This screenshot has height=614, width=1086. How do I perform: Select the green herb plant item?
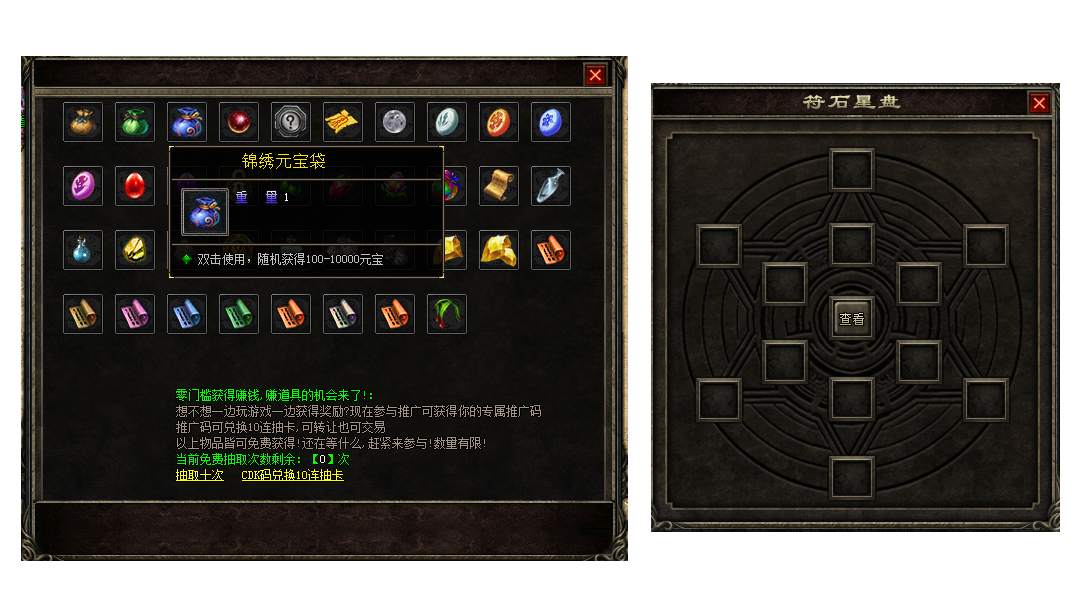[447, 314]
